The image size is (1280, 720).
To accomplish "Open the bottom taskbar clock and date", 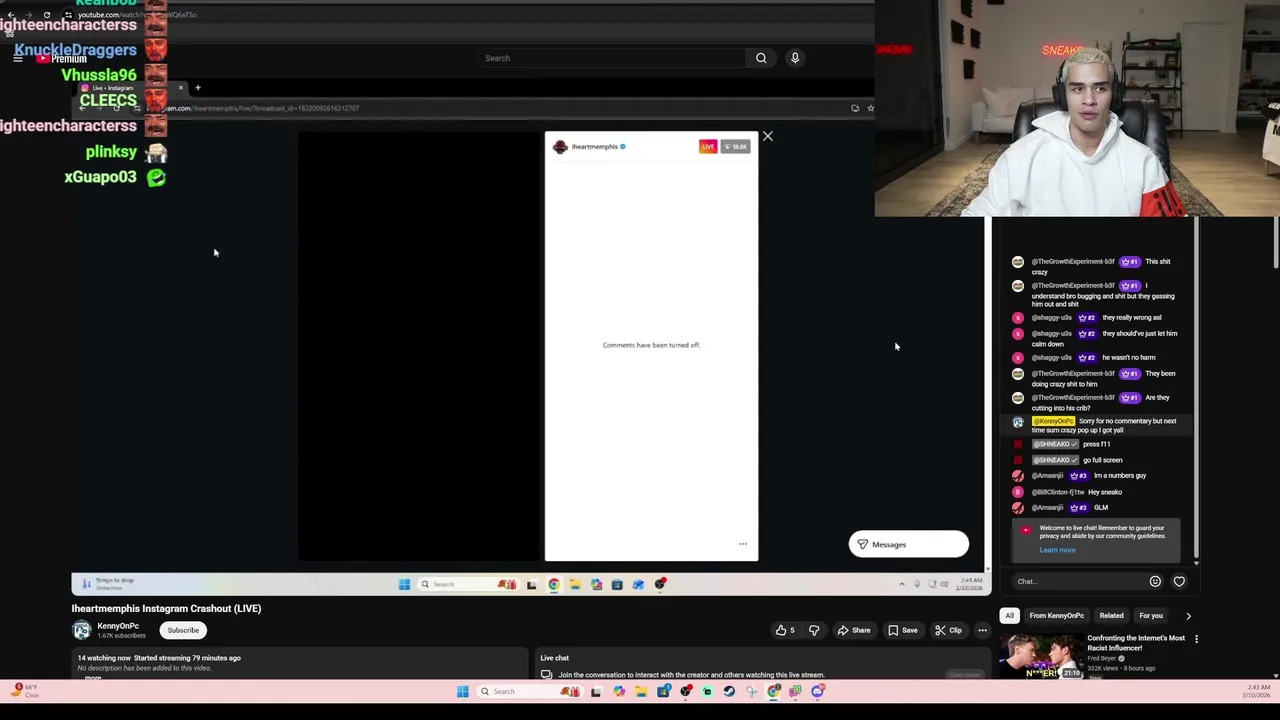I will click(1259, 691).
